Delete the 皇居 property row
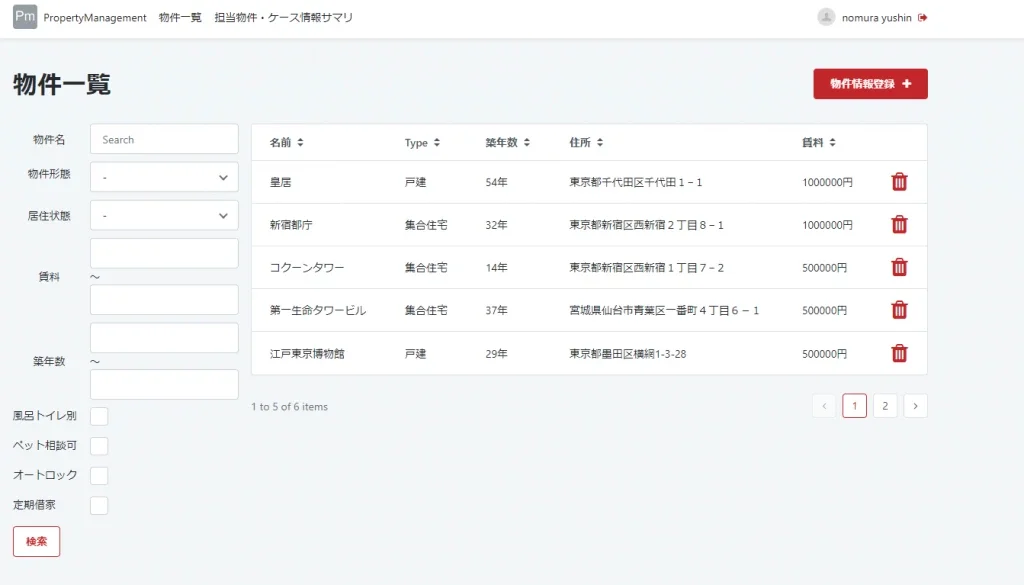Screen dimensions: 1024x585 (899, 182)
